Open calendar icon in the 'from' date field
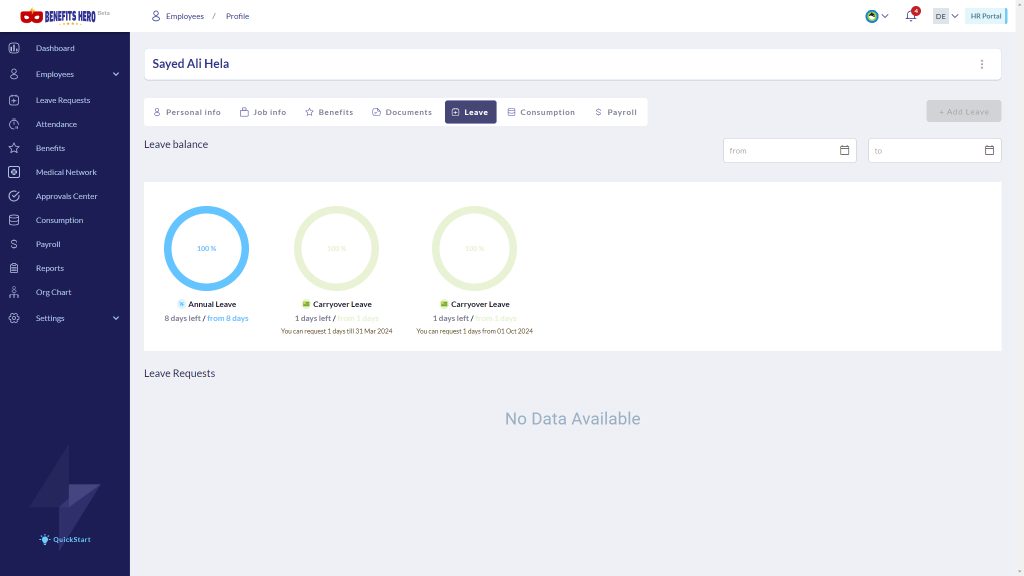 click(x=844, y=150)
